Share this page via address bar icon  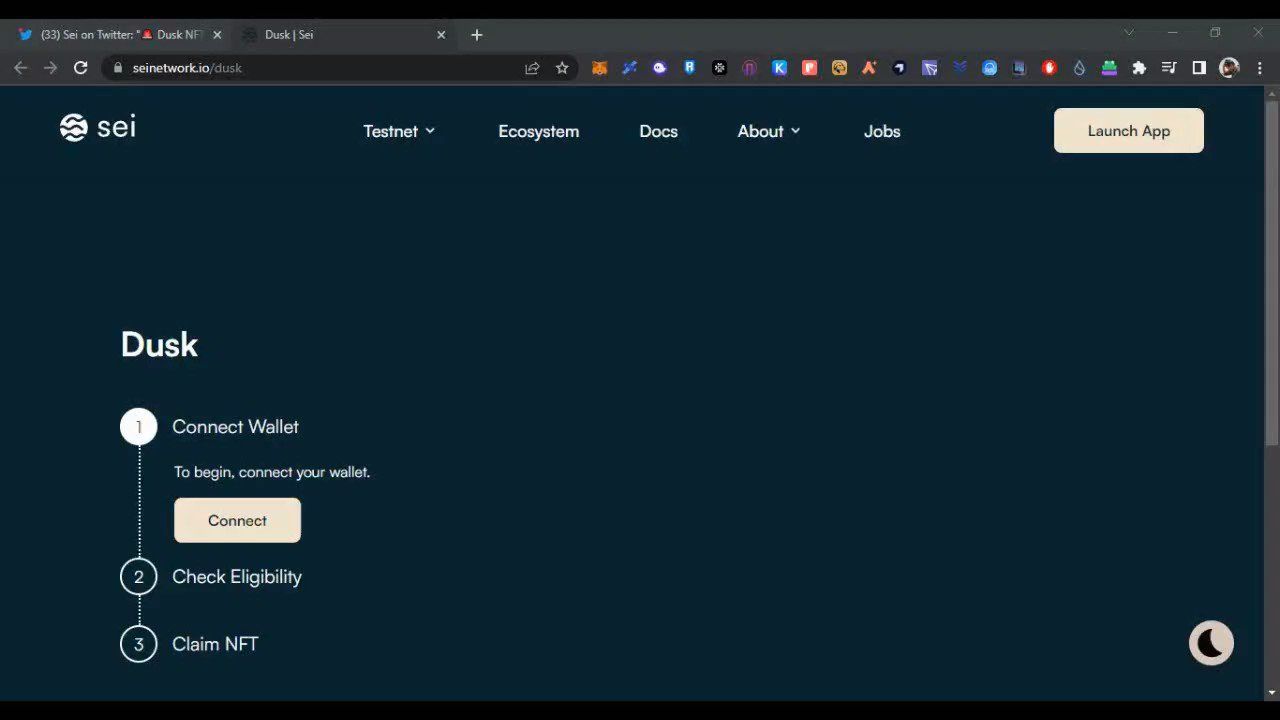pos(532,68)
